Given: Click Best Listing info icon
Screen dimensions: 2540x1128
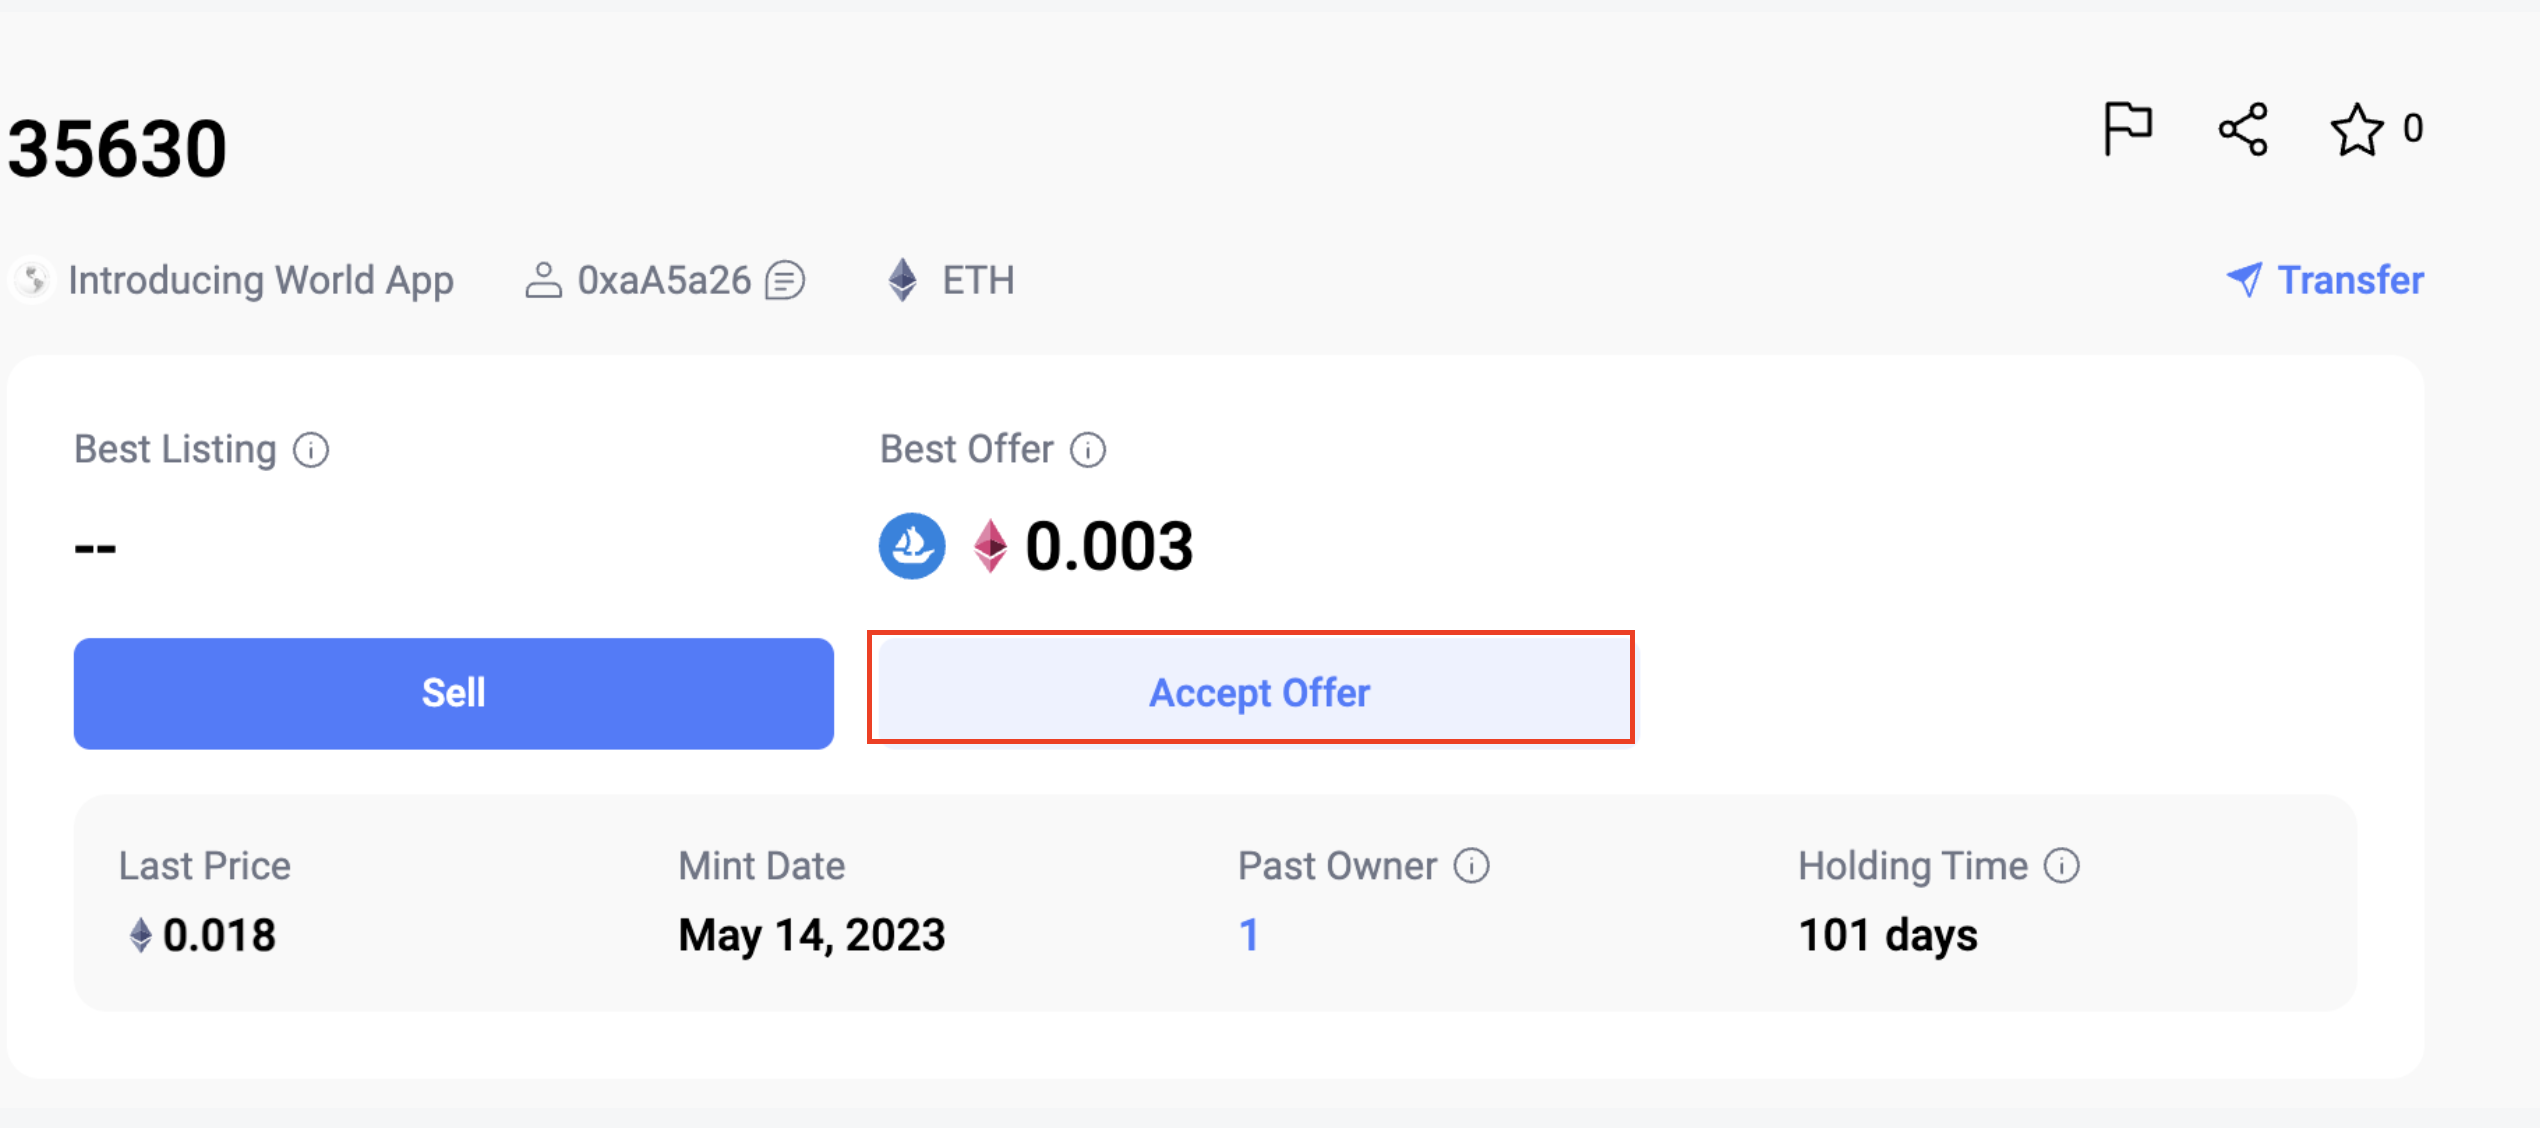Looking at the screenshot, I should 311,450.
